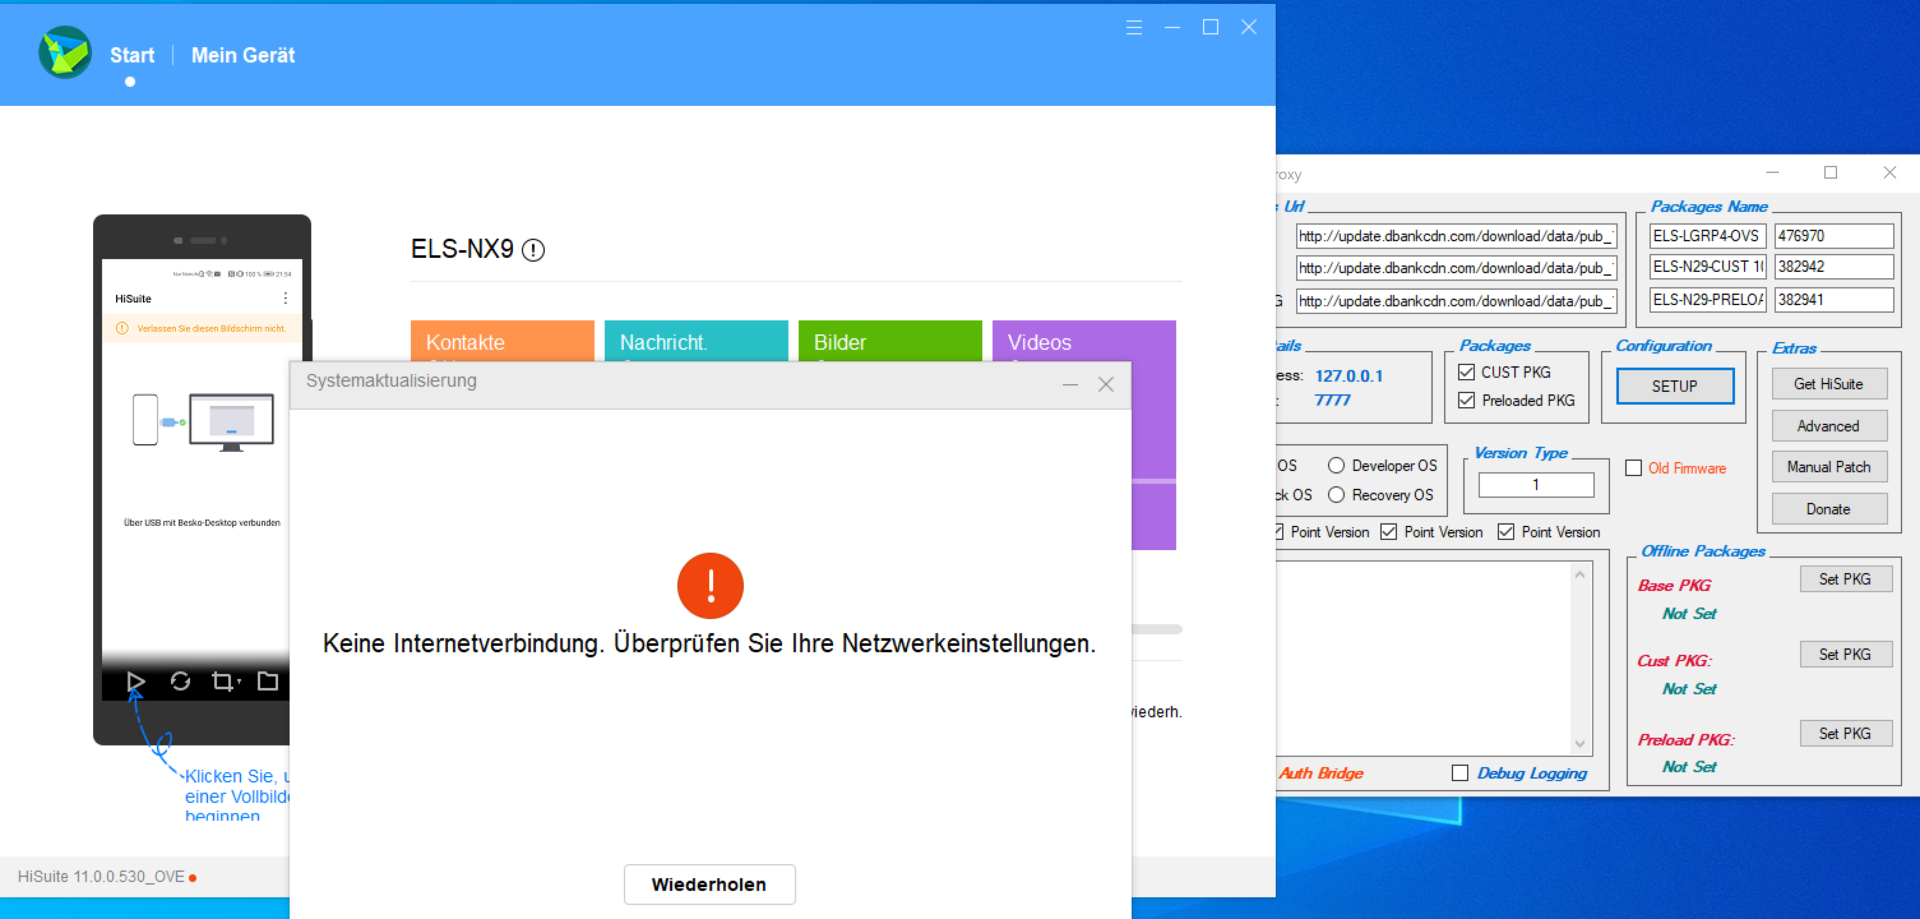Screen dimensions: 1920x919
Task: Click Set PKG for Preload PKG
Action: [1846, 733]
